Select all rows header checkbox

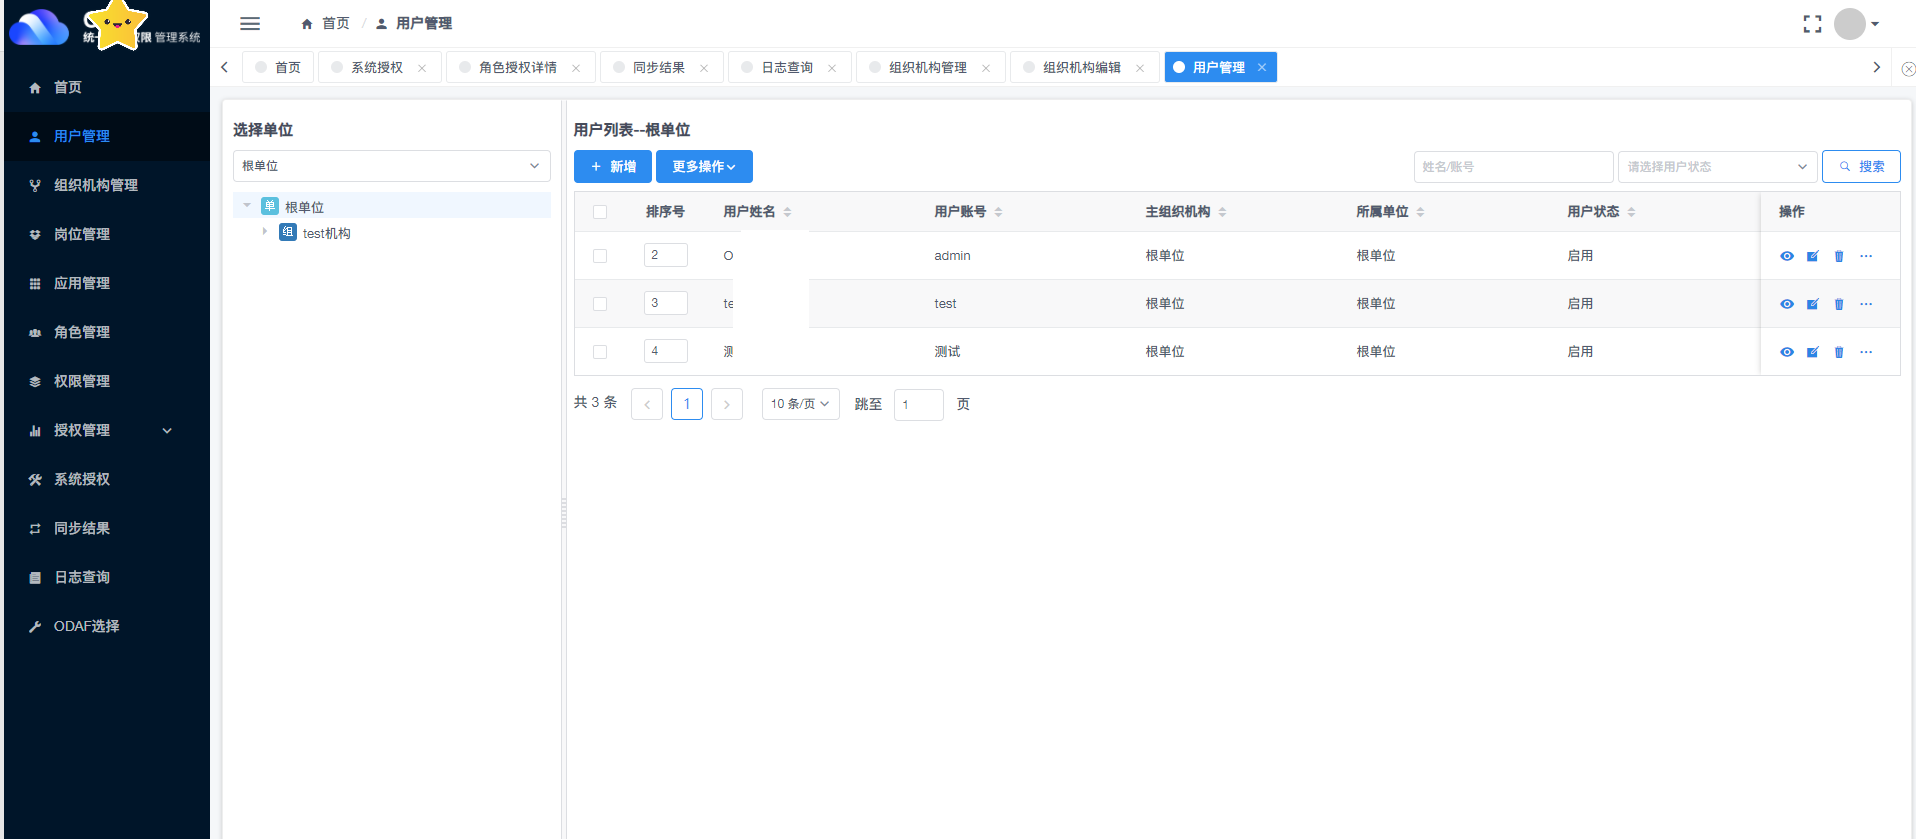tap(600, 212)
